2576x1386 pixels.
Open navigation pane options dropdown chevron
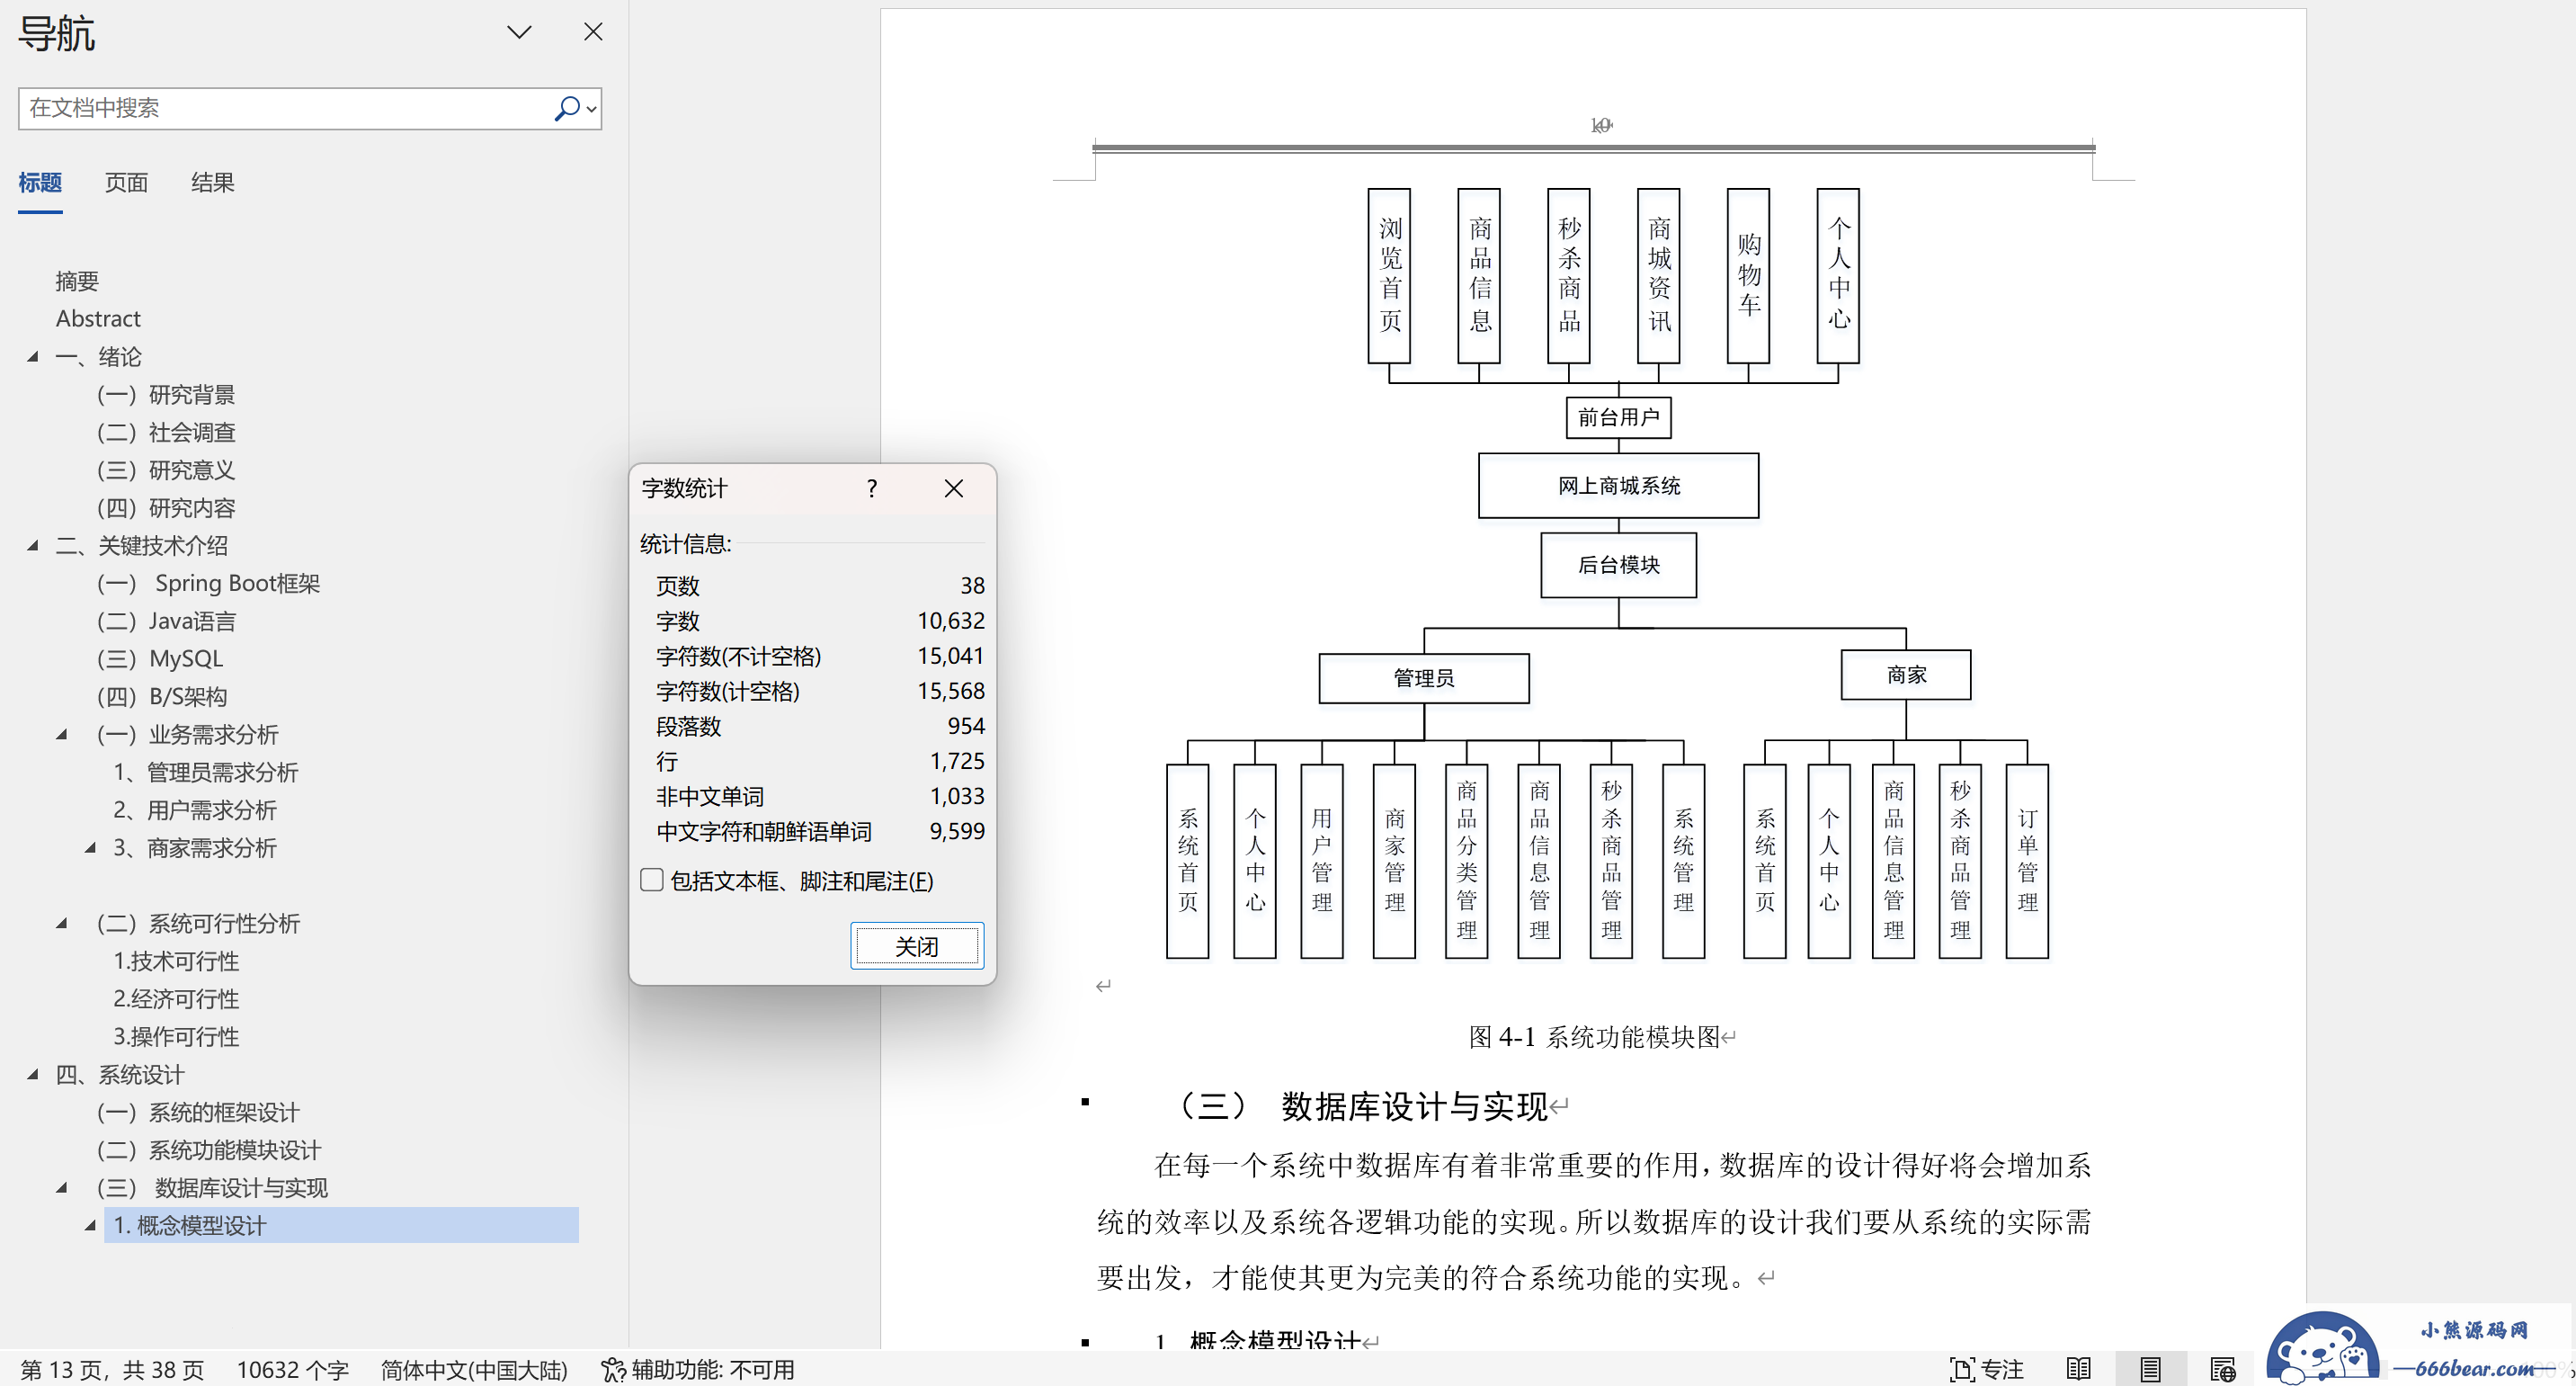point(519,32)
